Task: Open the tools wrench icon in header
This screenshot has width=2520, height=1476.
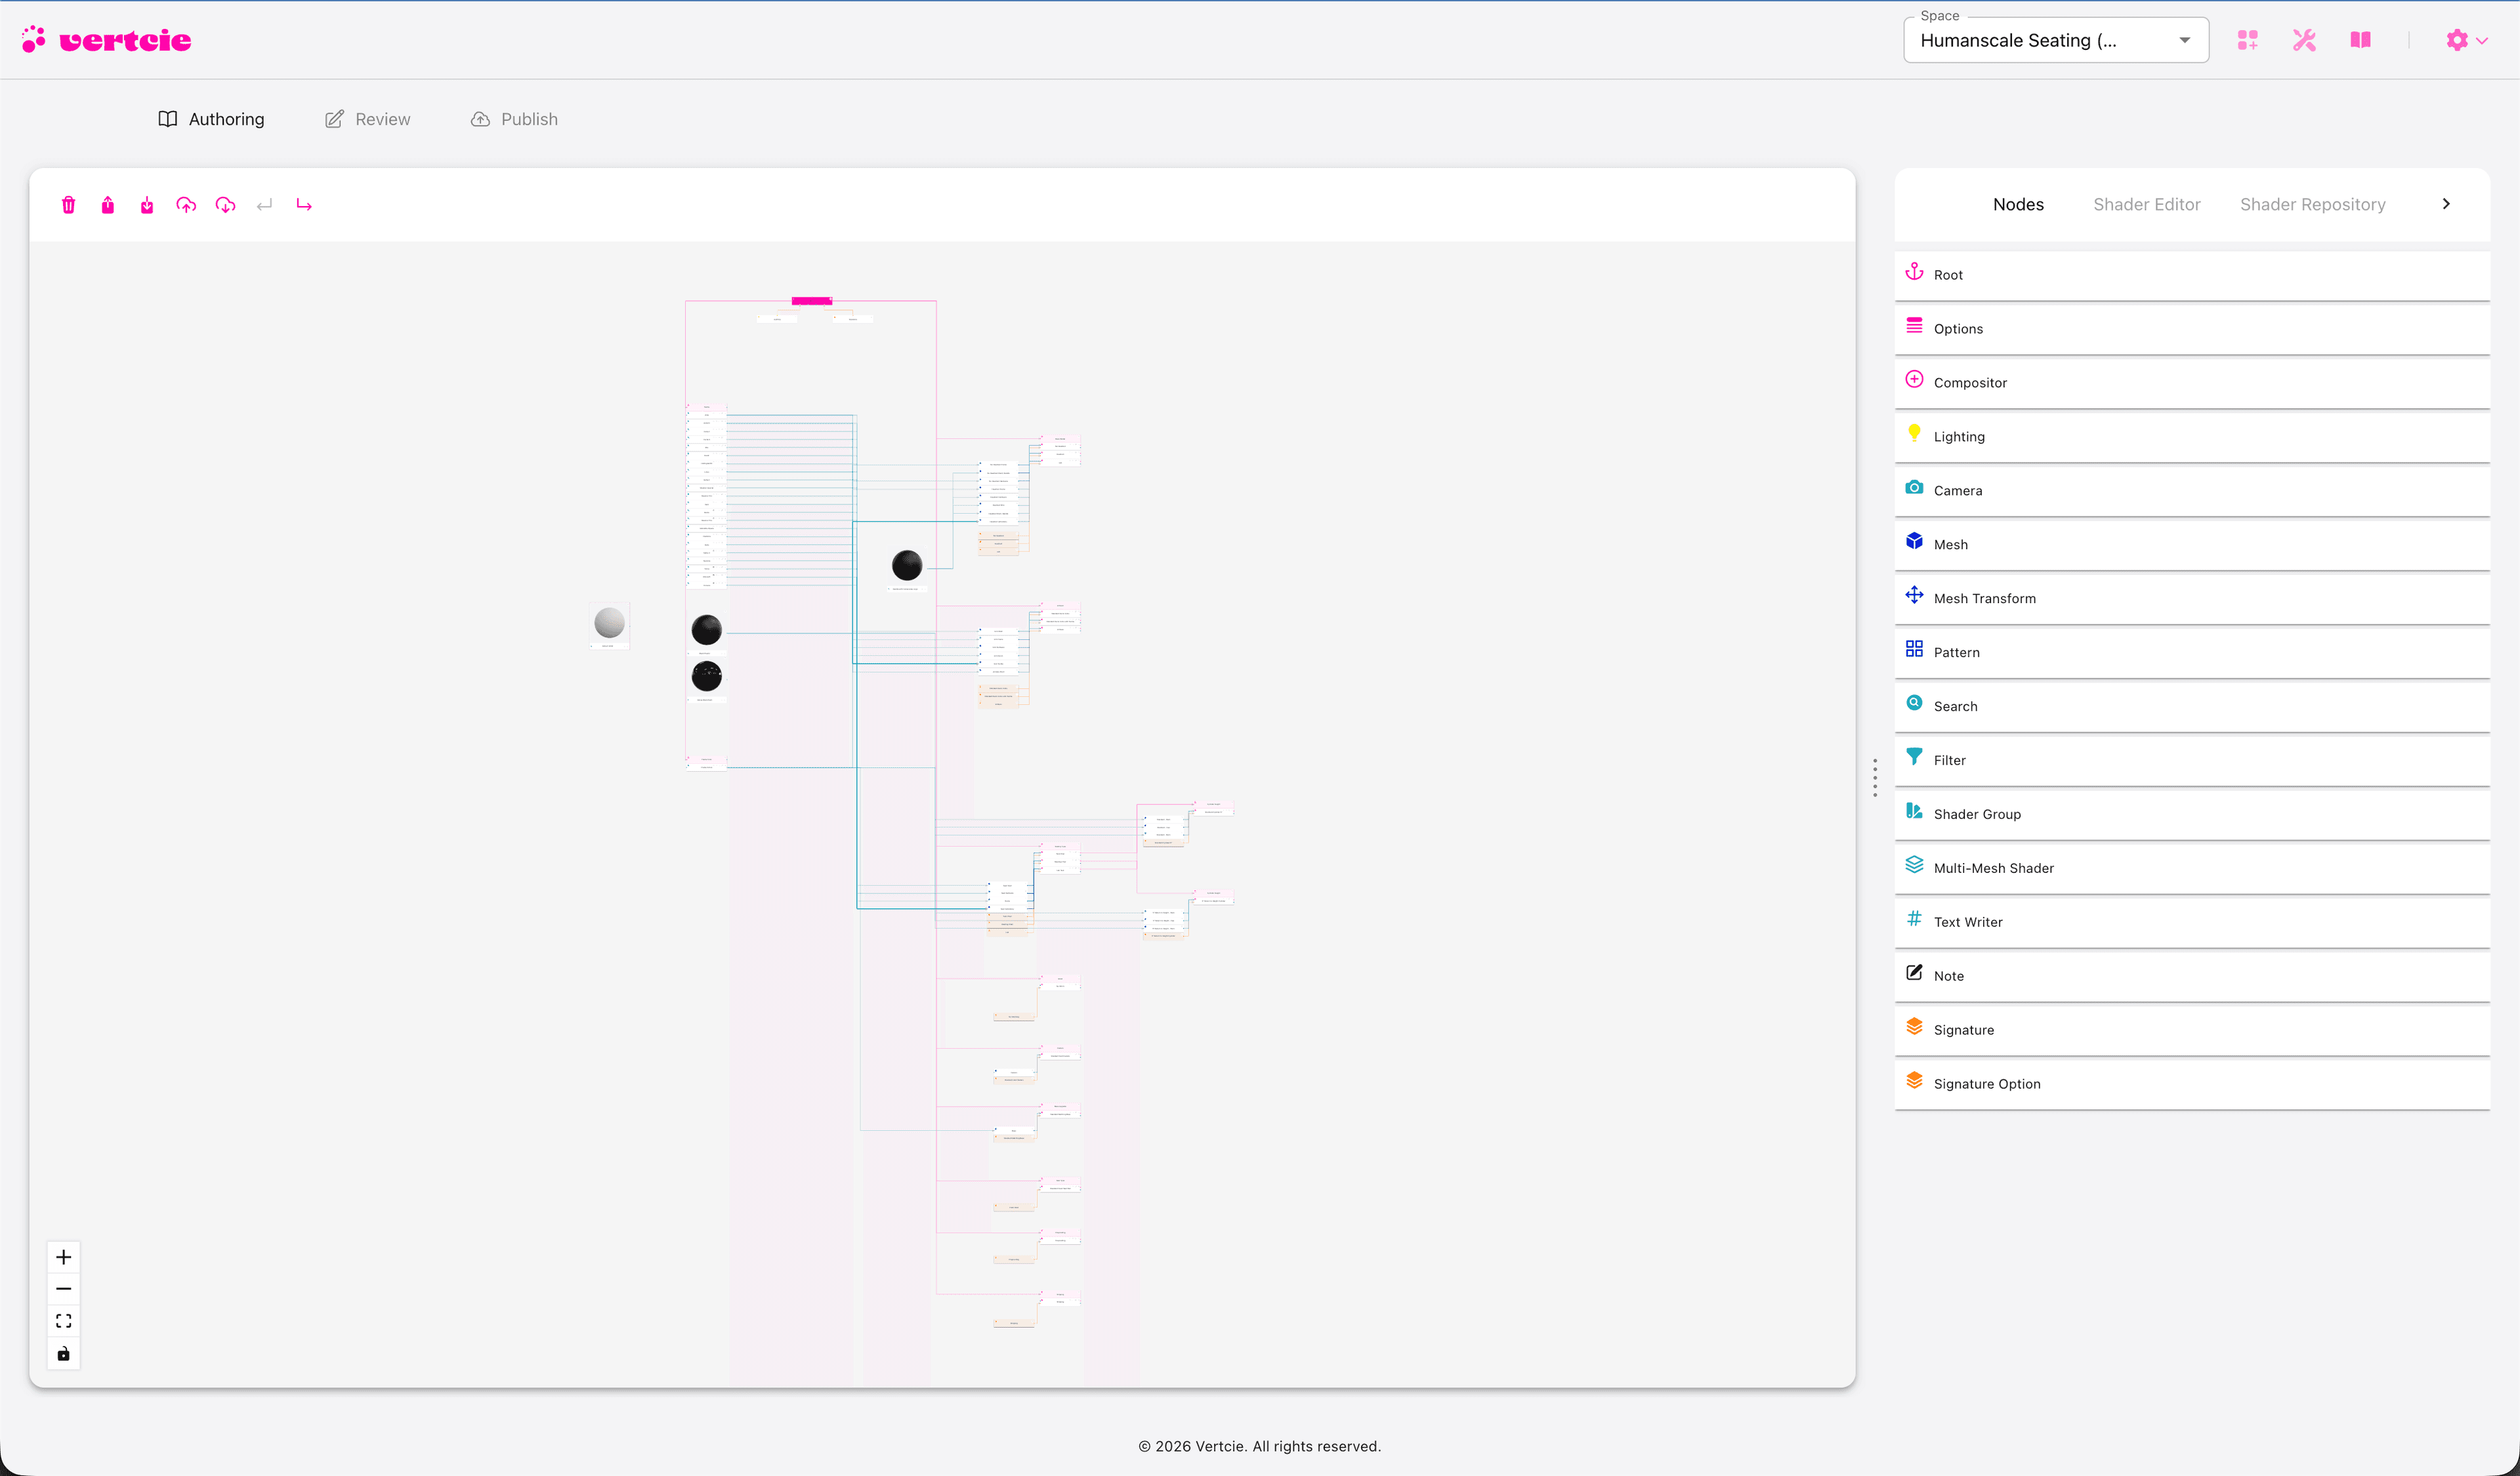Action: tap(2304, 40)
